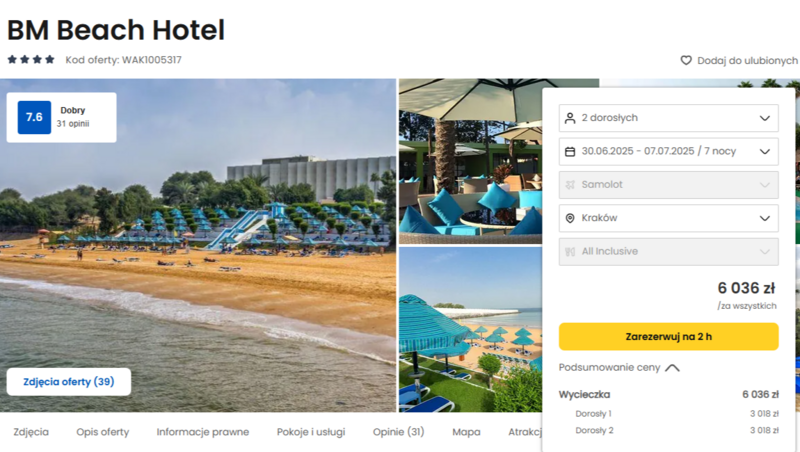Screen dimensions: 800x452
Task: Click the blue 7.6 rating badge
Action: (x=34, y=117)
